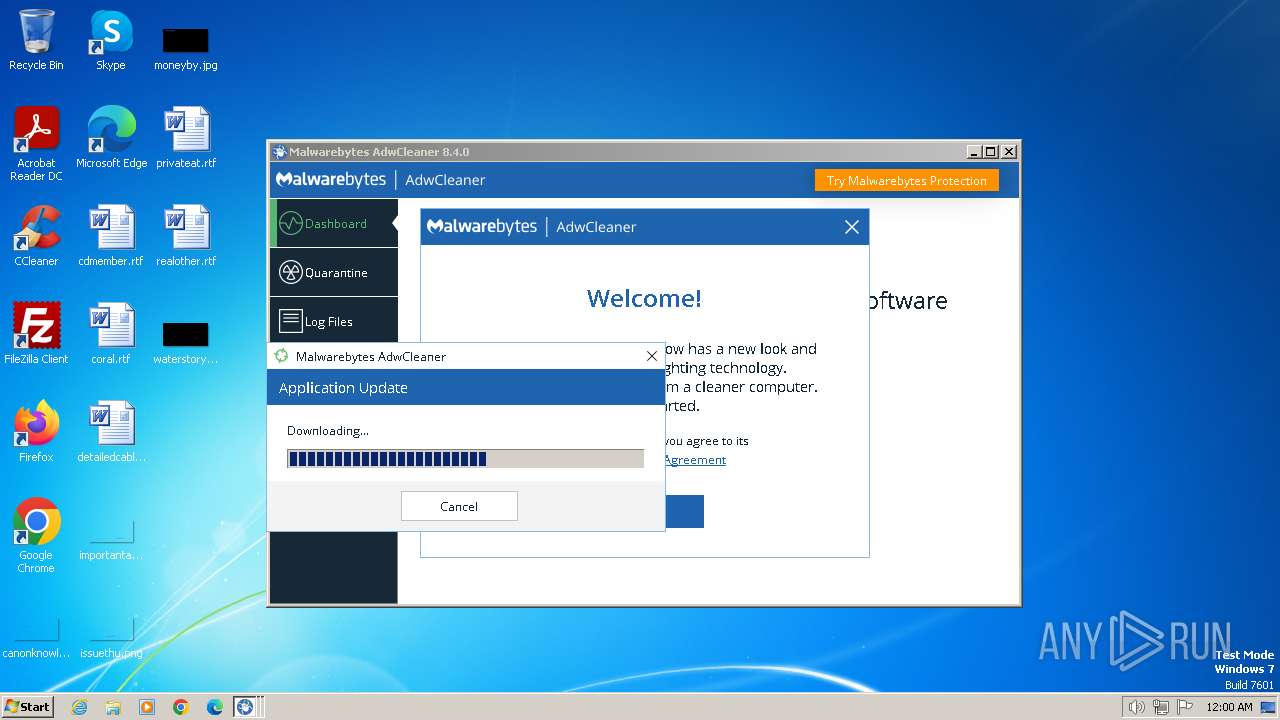1280x720 pixels.
Task: Open Edge from the taskbar
Action: click(x=215, y=707)
